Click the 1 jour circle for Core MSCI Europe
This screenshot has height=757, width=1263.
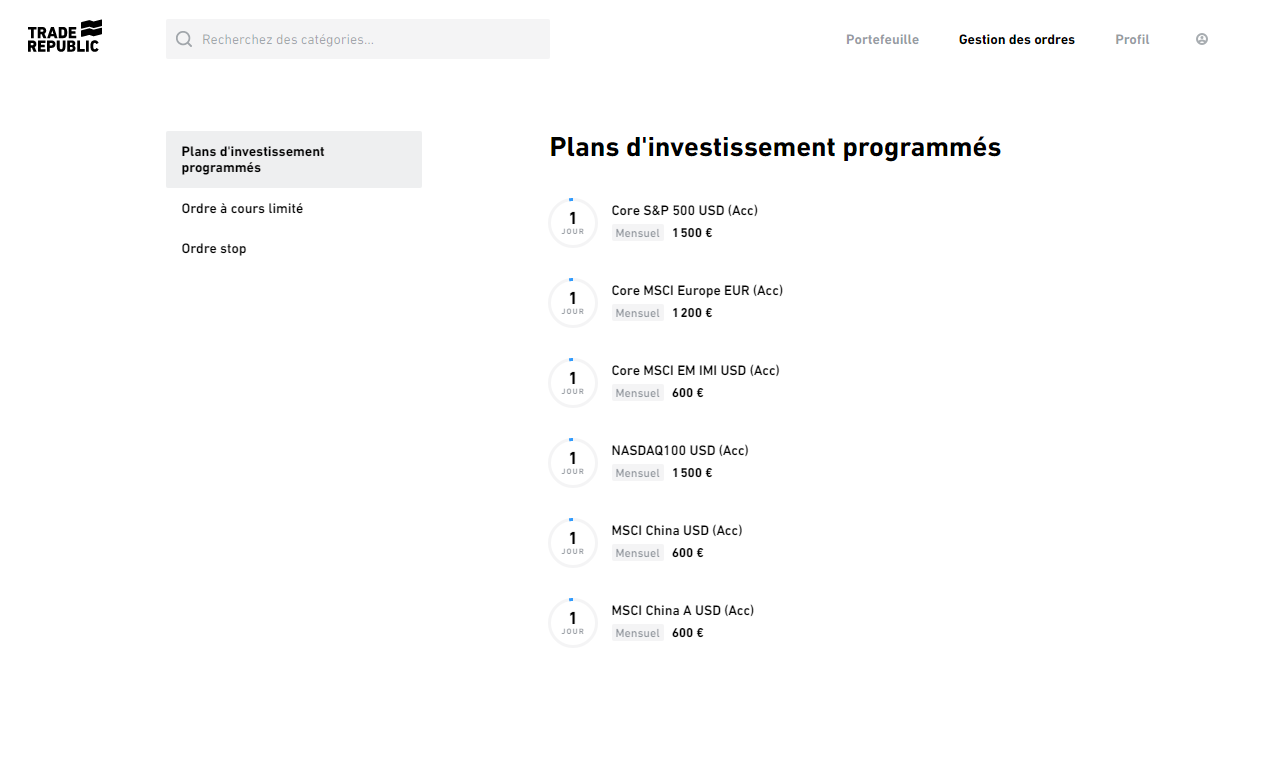tap(573, 302)
